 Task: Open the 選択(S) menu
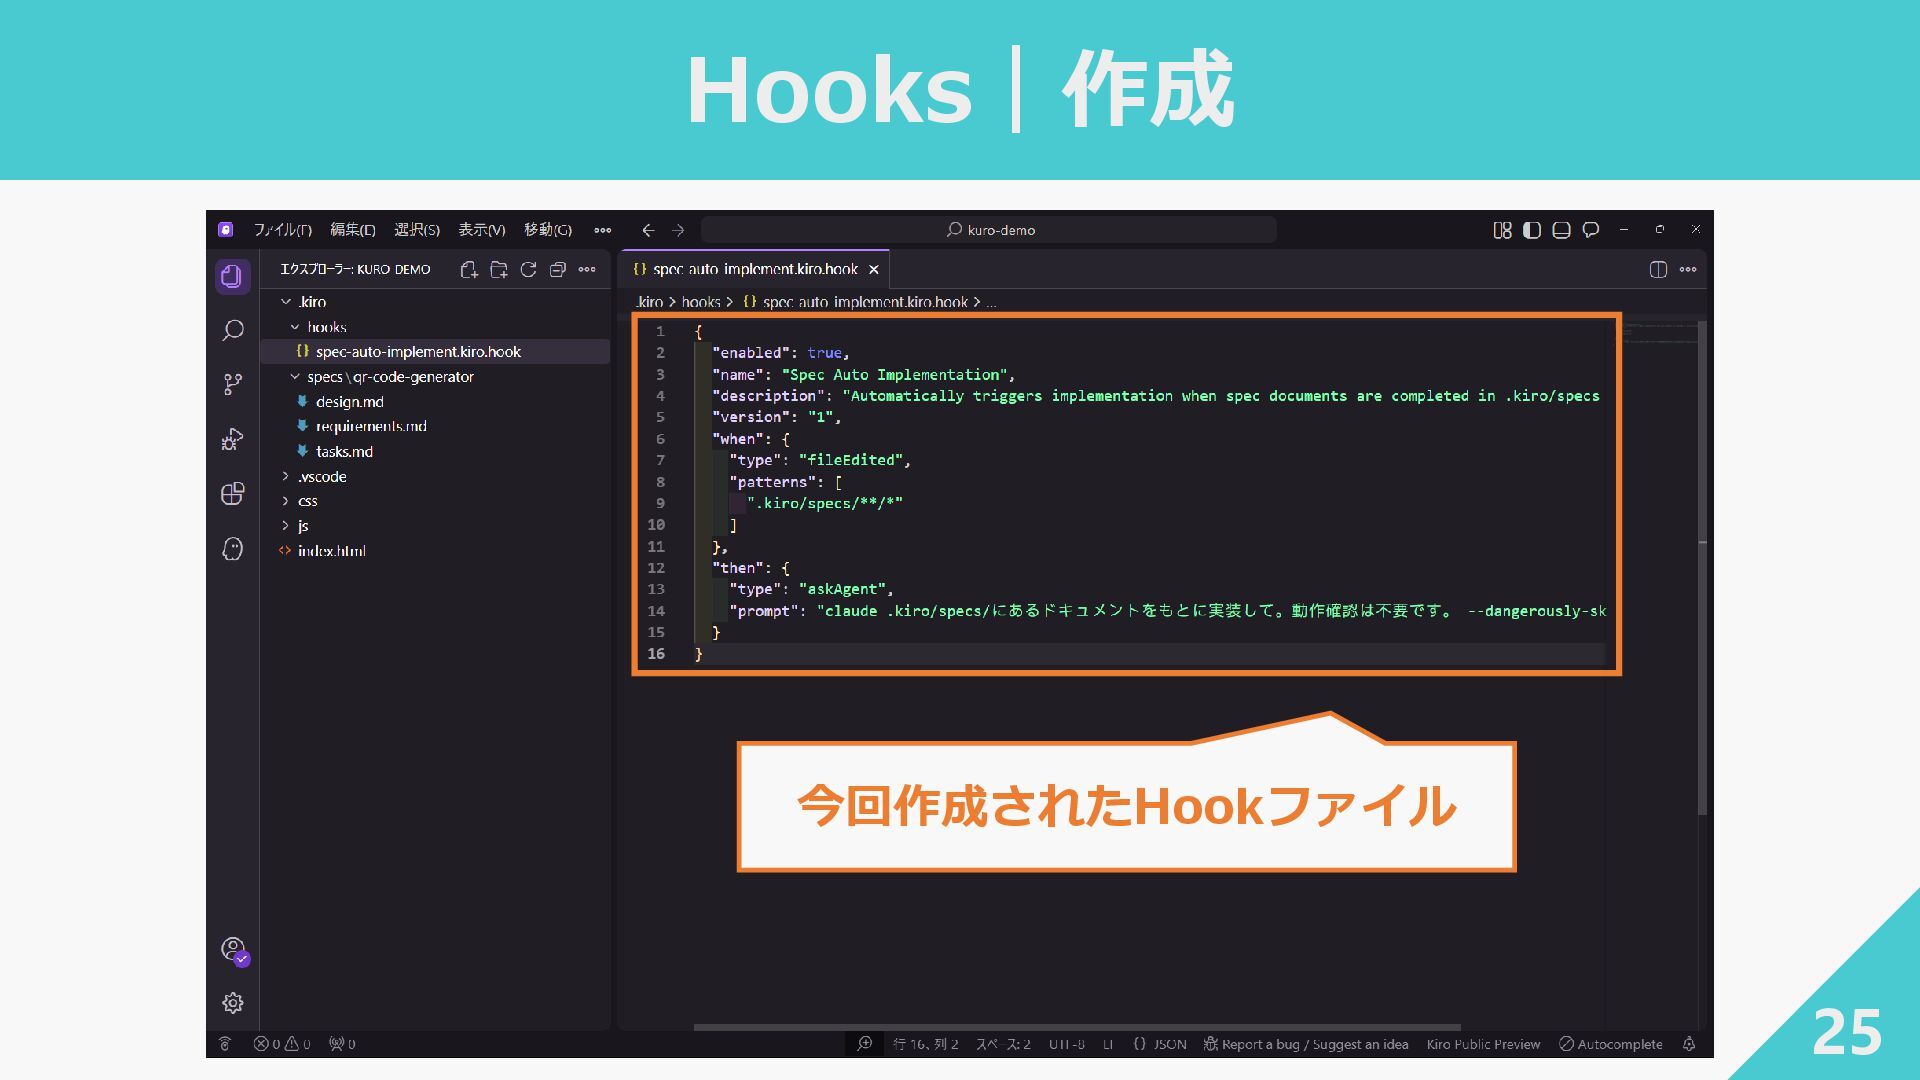tap(417, 230)
